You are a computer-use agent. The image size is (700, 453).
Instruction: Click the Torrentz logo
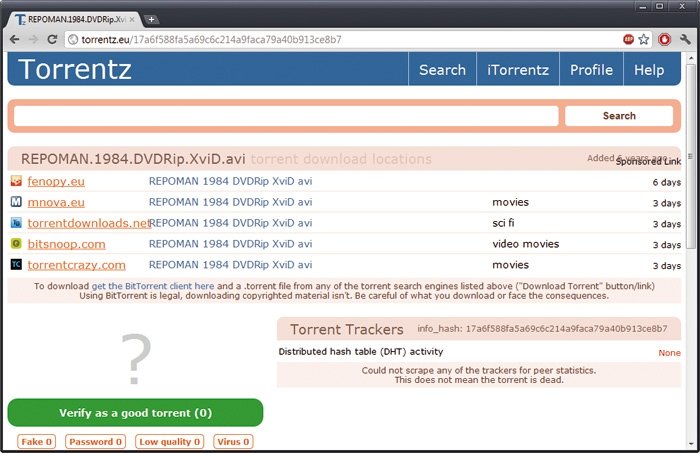(x=75, y=69)
